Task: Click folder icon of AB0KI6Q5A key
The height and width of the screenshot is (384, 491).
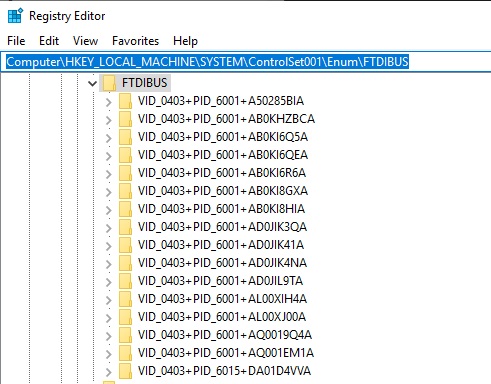Action: pos(125,137)
